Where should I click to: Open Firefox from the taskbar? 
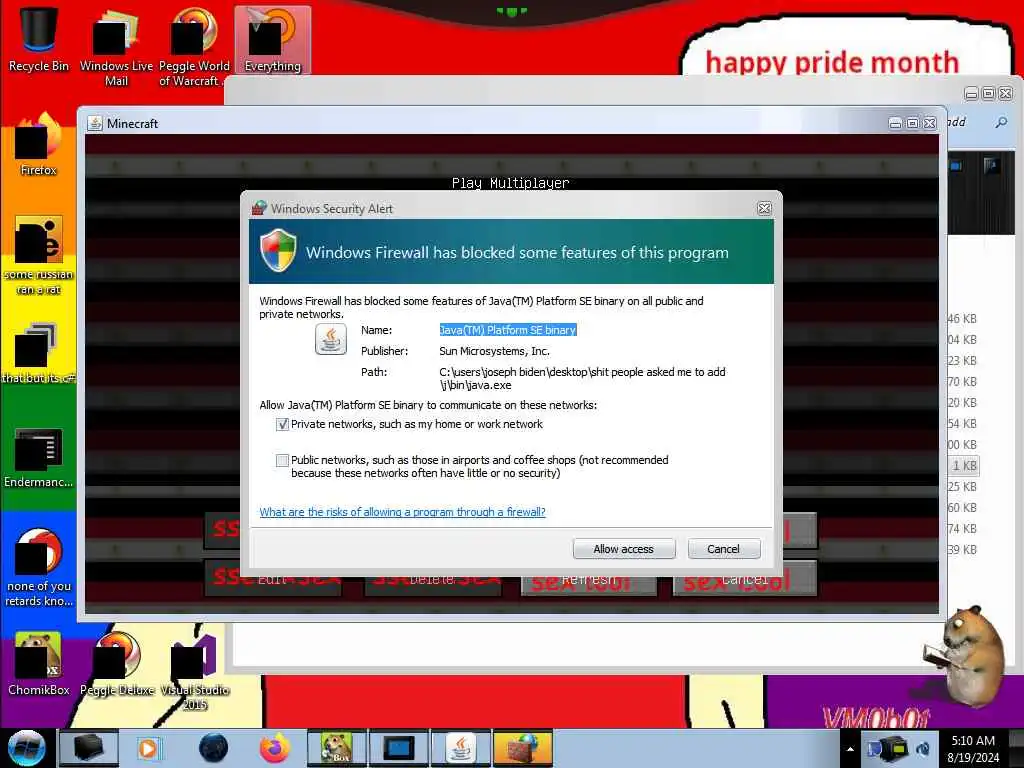click(275, 748)
